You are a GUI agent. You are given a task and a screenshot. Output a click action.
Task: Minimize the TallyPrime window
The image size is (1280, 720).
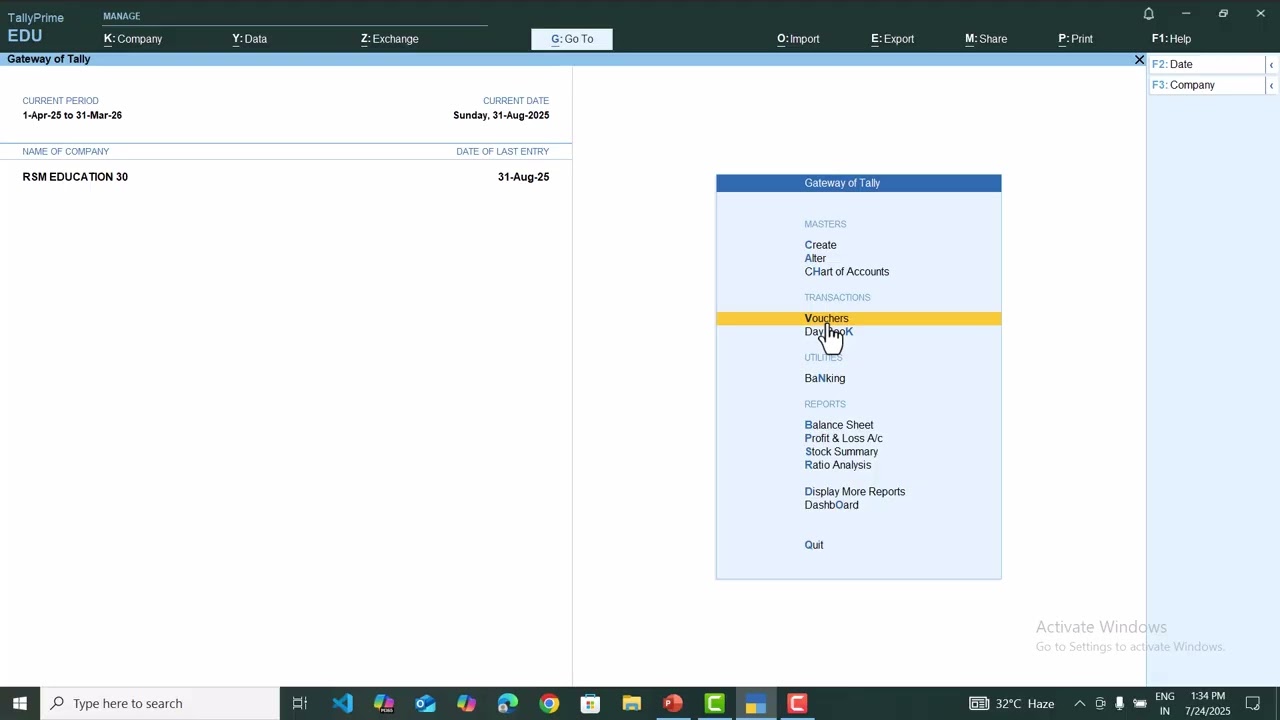(1186, 14)
